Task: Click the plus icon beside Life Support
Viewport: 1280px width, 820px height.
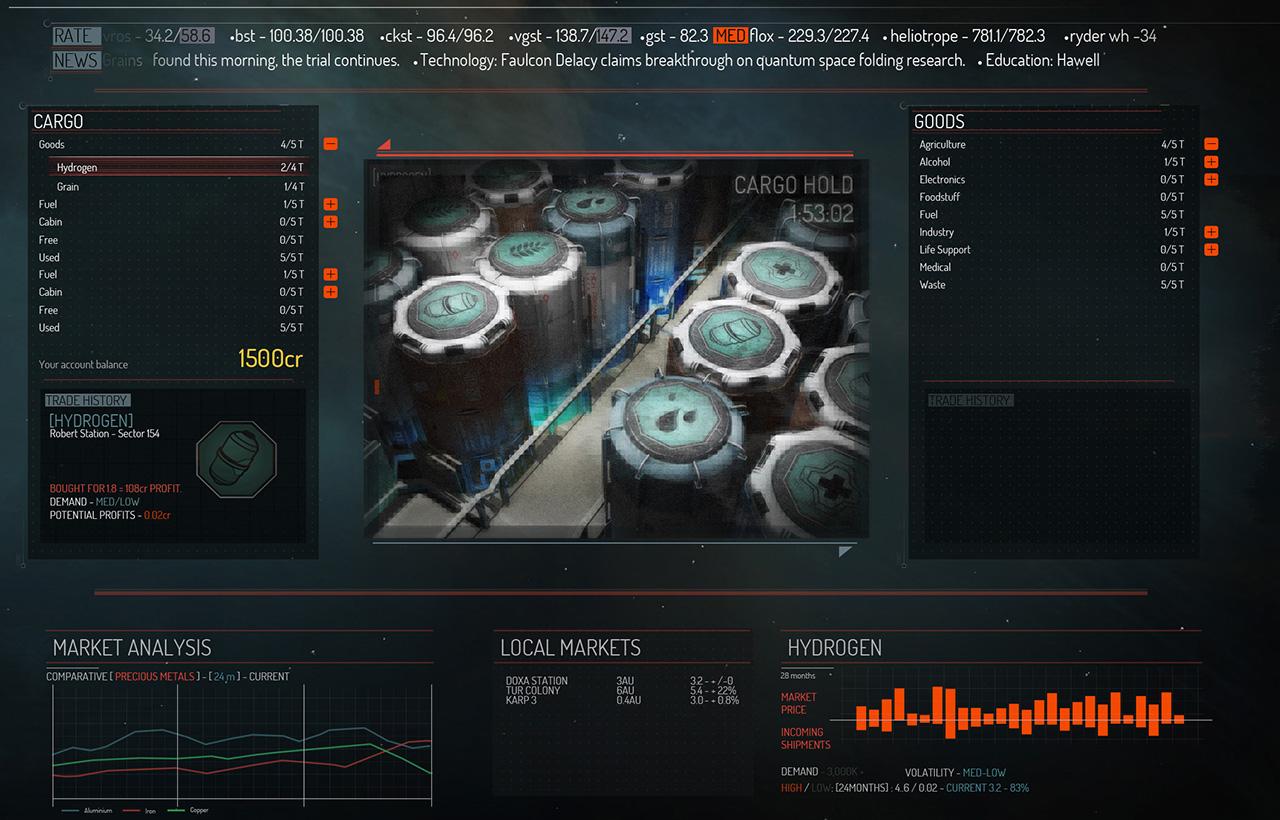Action: (1210, 250)
